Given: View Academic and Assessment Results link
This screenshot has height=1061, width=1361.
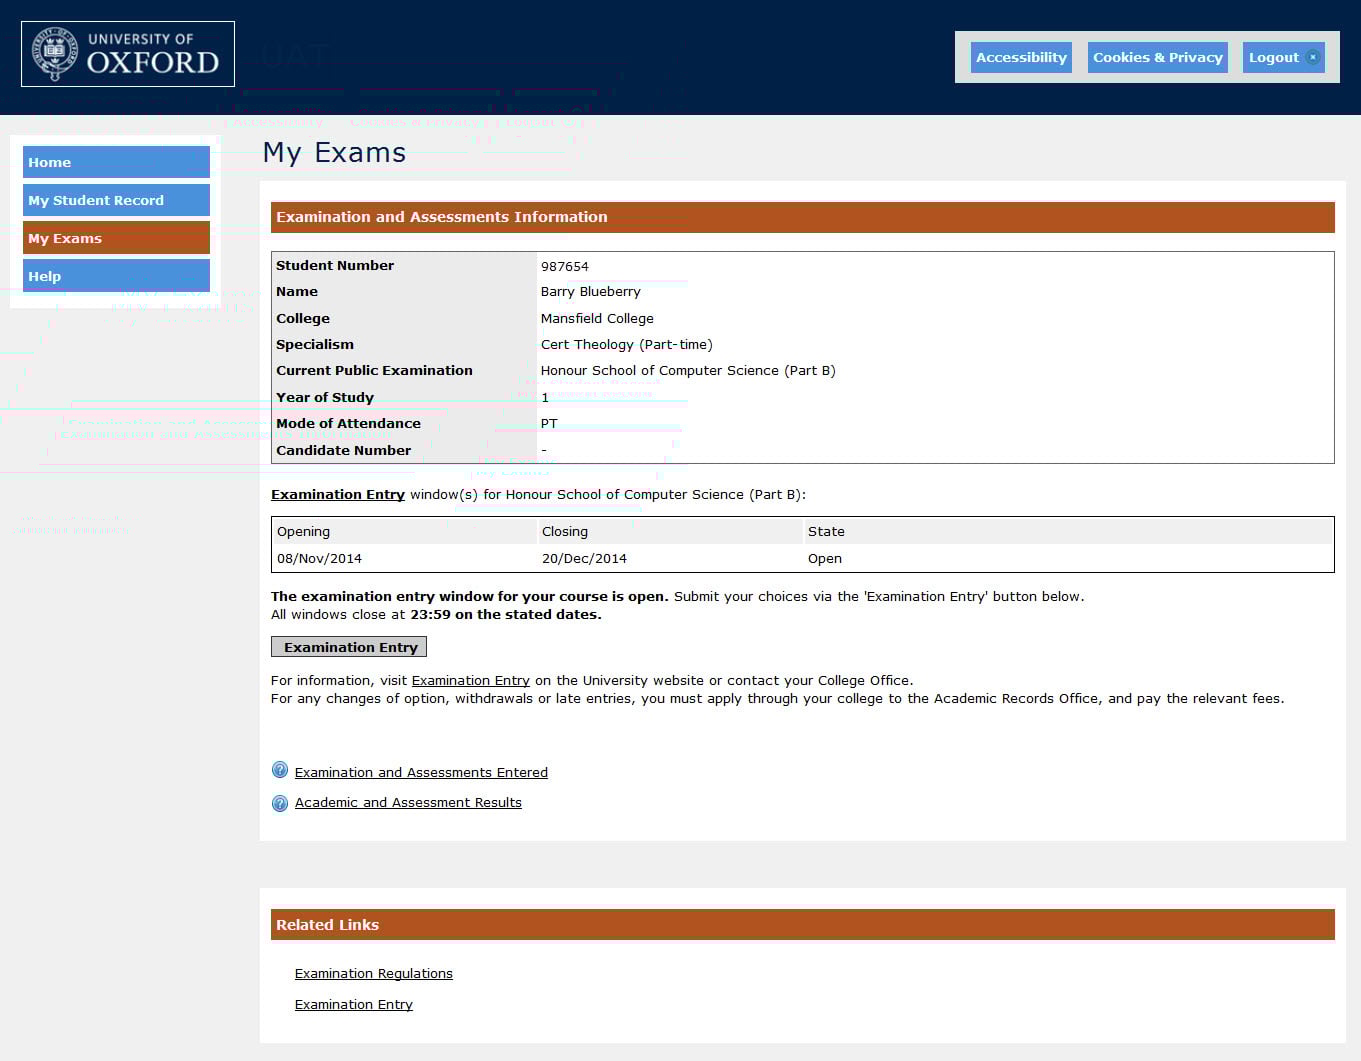Looking at the screenshot, I should pyautogui.click(x=408, y=802).
